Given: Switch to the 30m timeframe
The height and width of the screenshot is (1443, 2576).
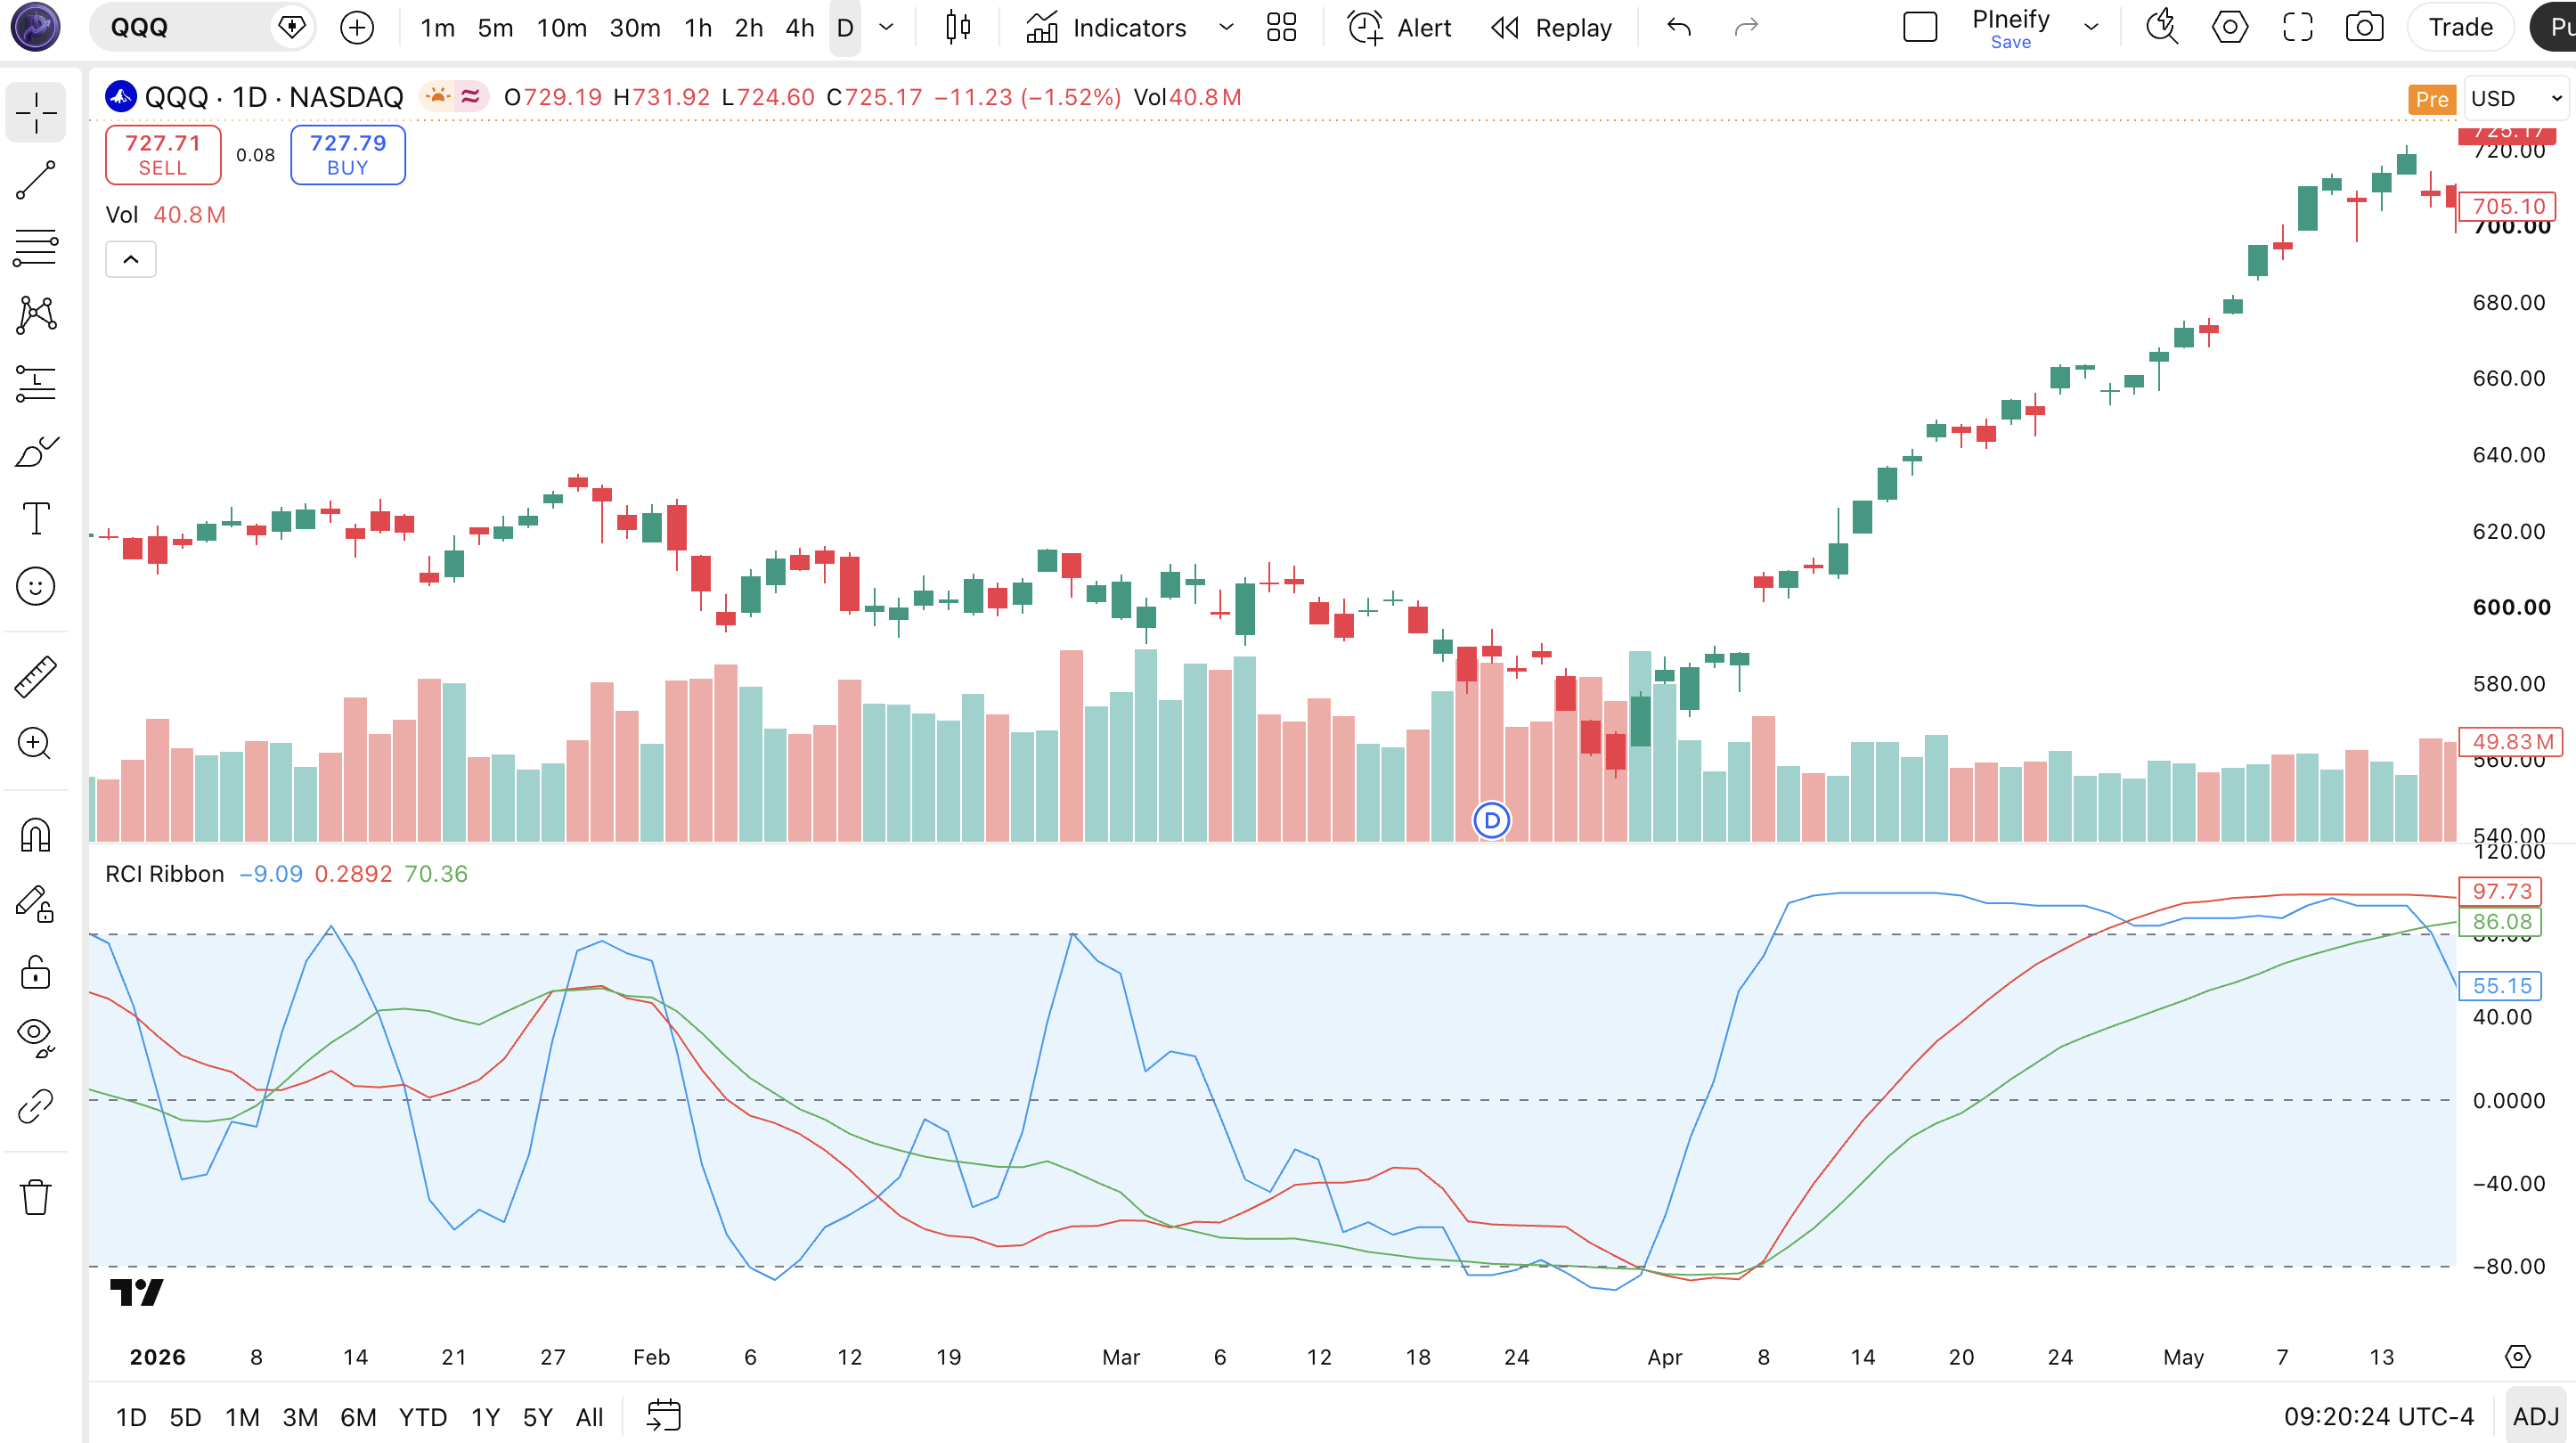Looking at the screenshot, I should tap(635, 27).
